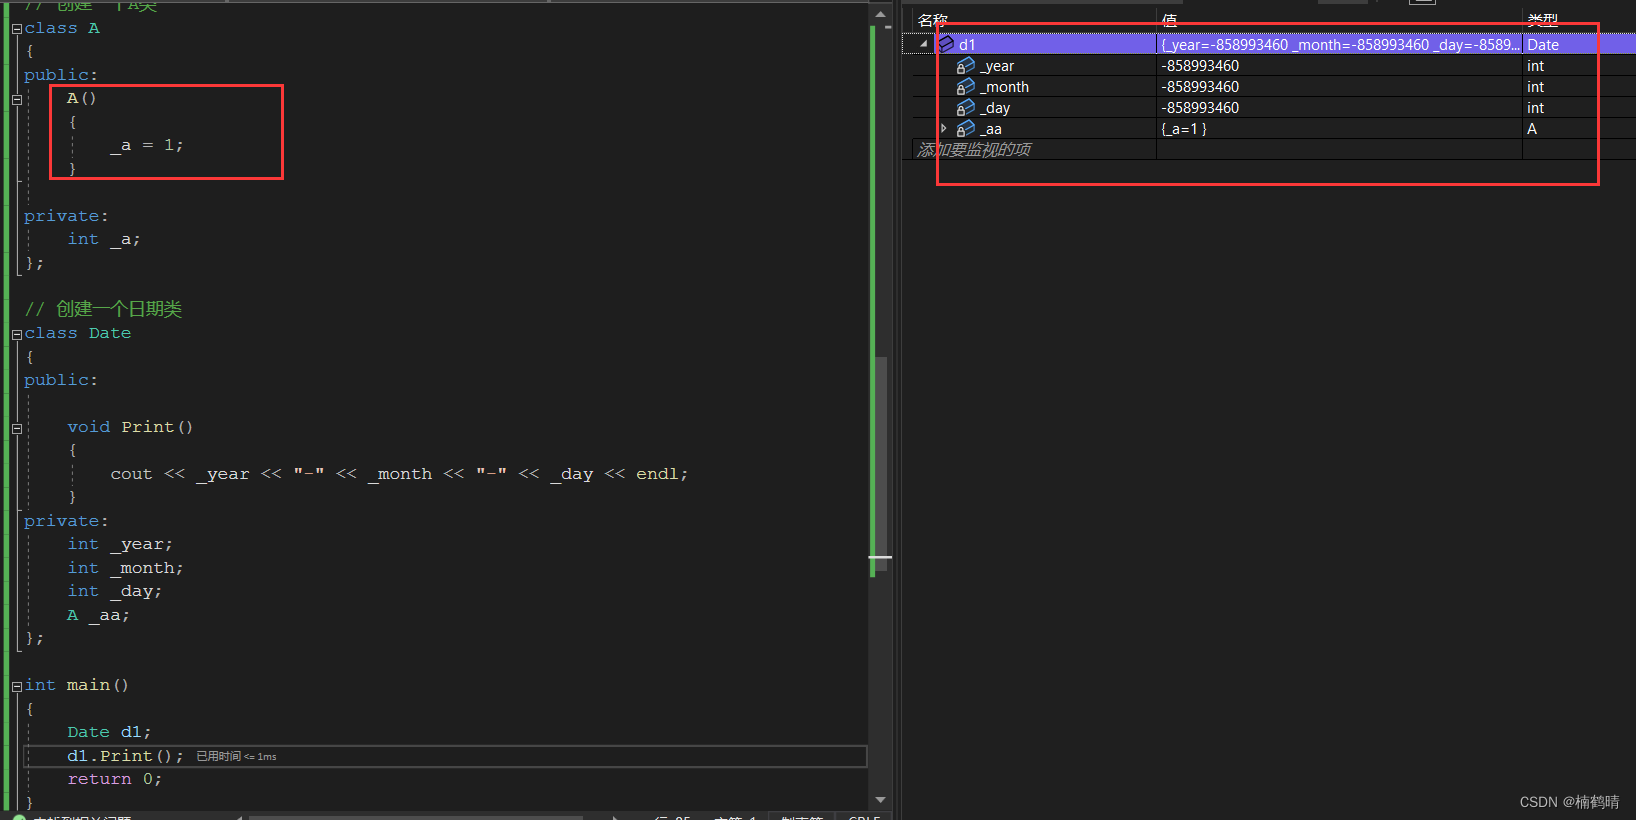The width and height of the screenshot is (1636, 820).
Task: Click the 'return 0;' statement
Action: tap(114, 779)
